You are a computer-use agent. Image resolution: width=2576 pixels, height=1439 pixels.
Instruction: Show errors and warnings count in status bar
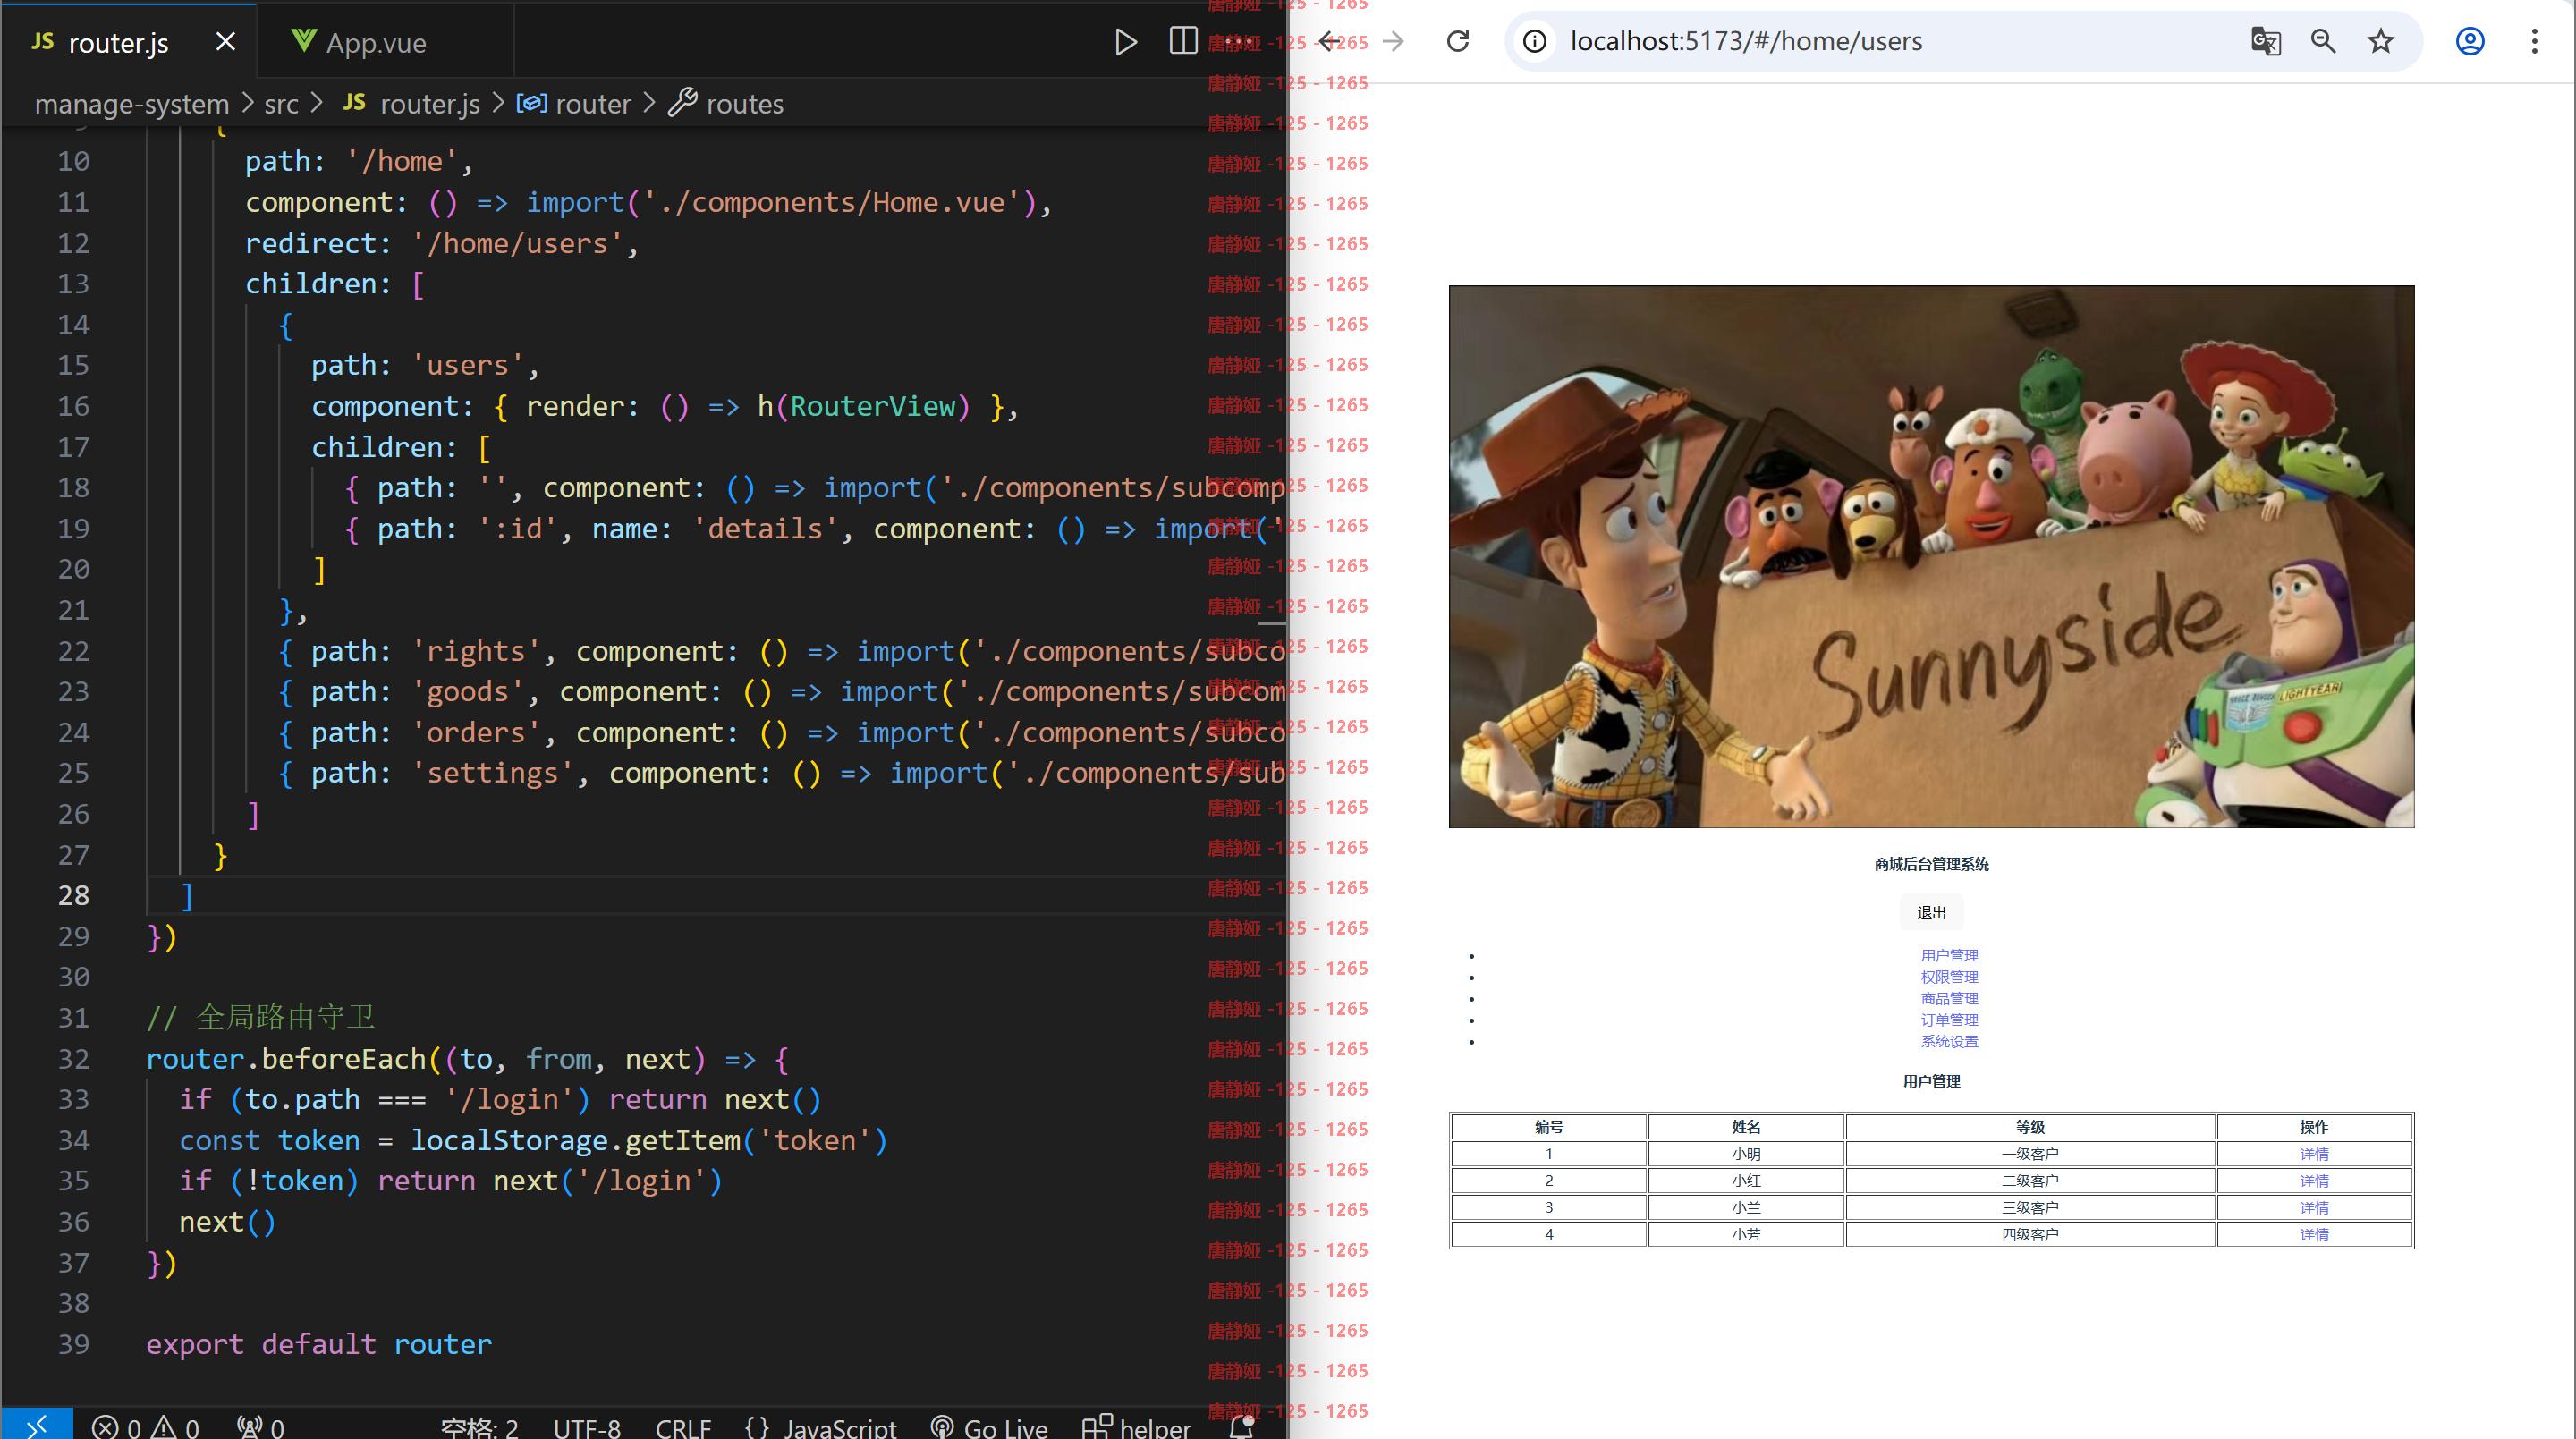(x=146, y=1427)
